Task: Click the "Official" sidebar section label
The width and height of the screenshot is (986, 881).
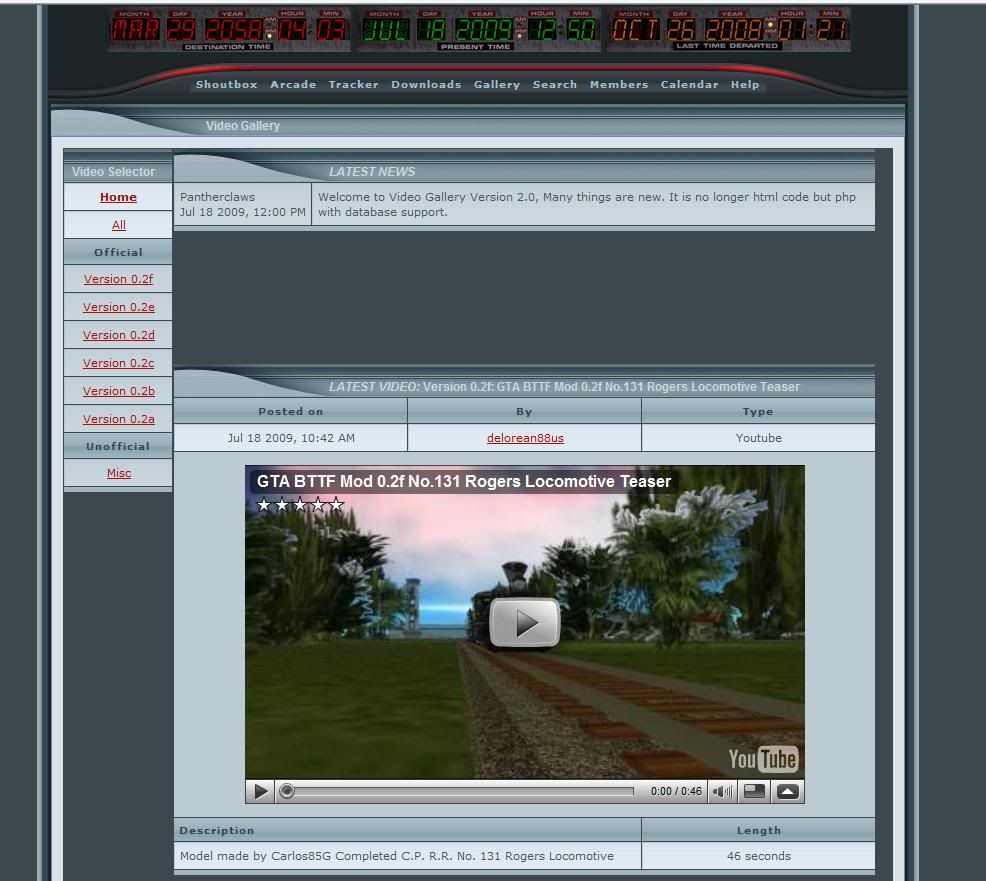Action: [118, 252]
